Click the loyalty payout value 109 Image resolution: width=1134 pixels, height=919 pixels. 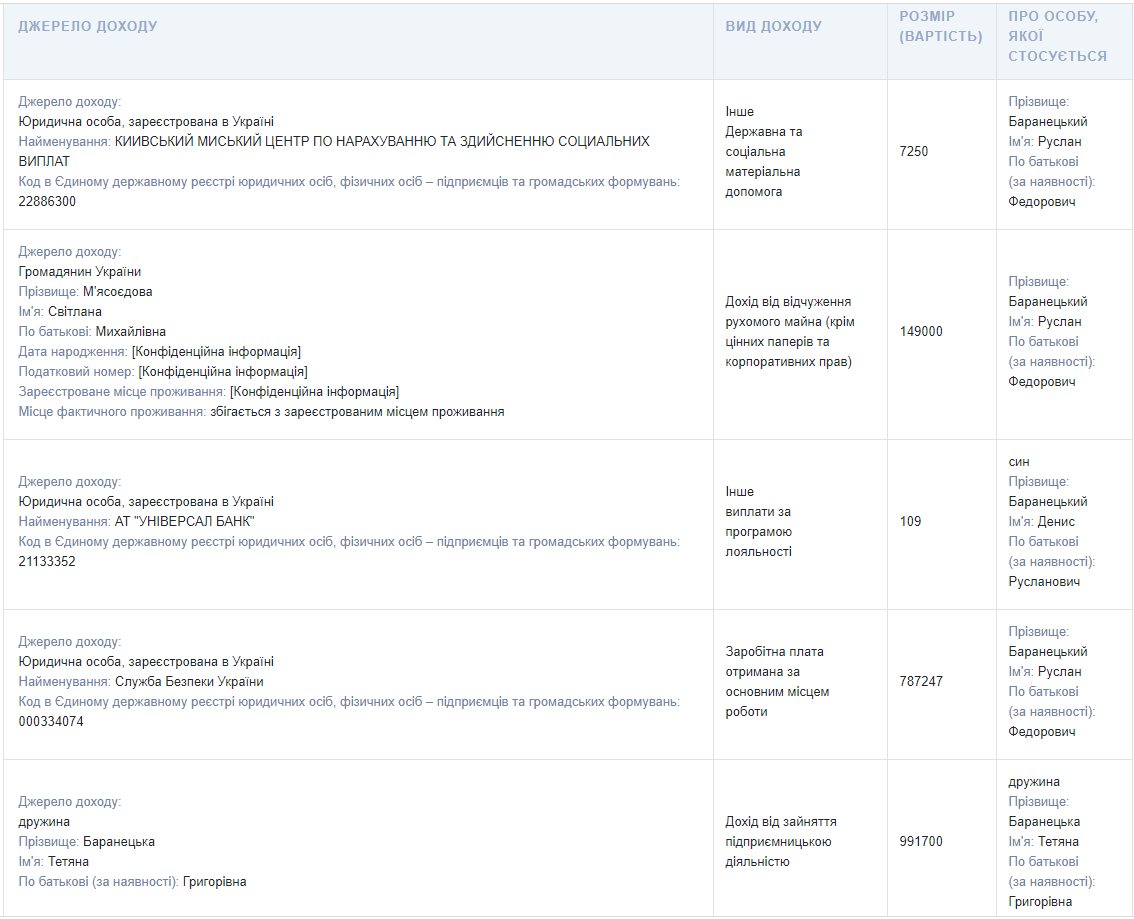[910, 522]
